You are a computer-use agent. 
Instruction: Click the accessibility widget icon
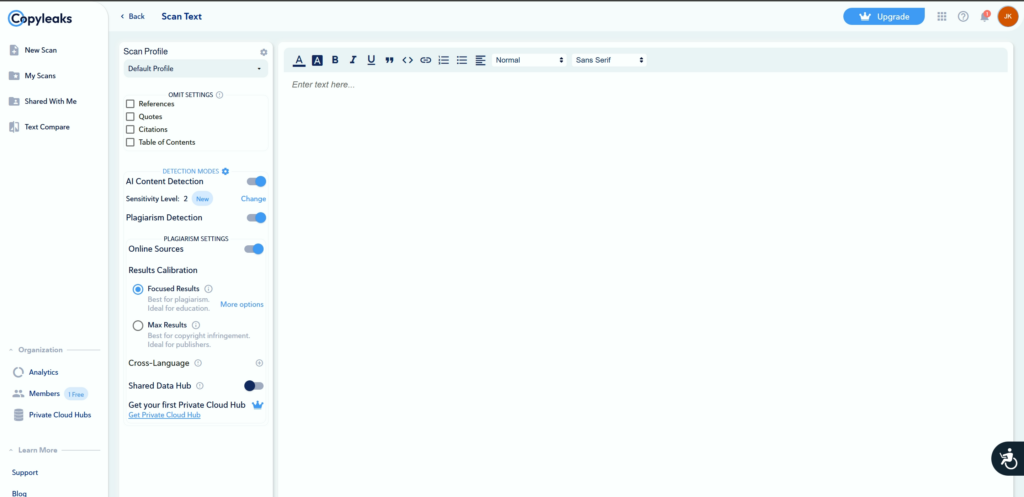click(1006, 458)
